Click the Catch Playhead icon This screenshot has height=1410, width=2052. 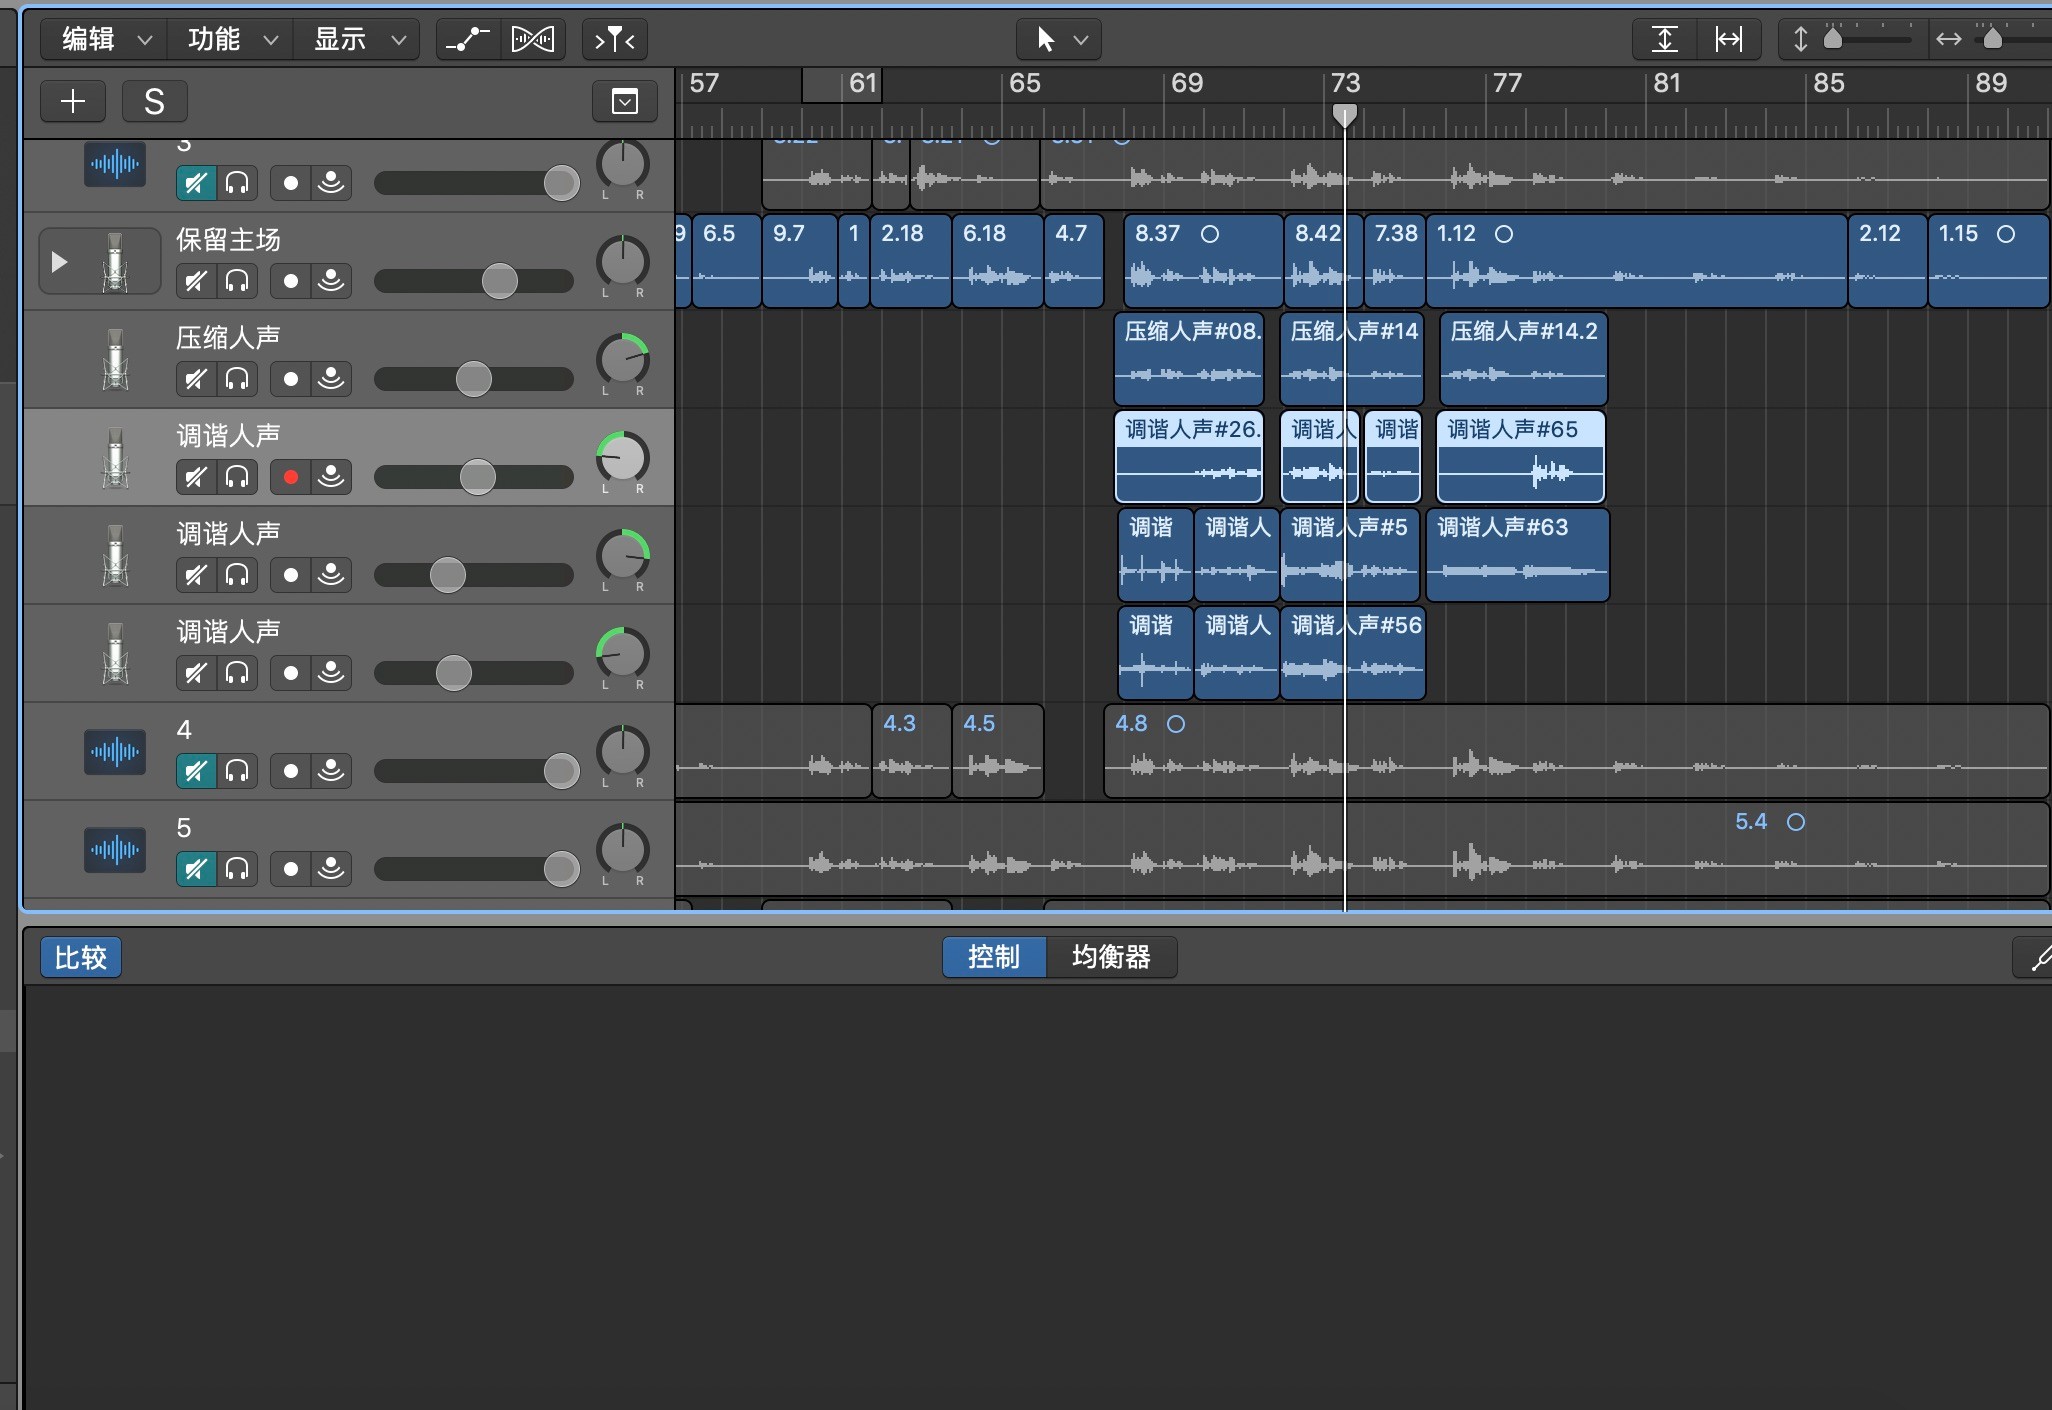pos(614,40)
